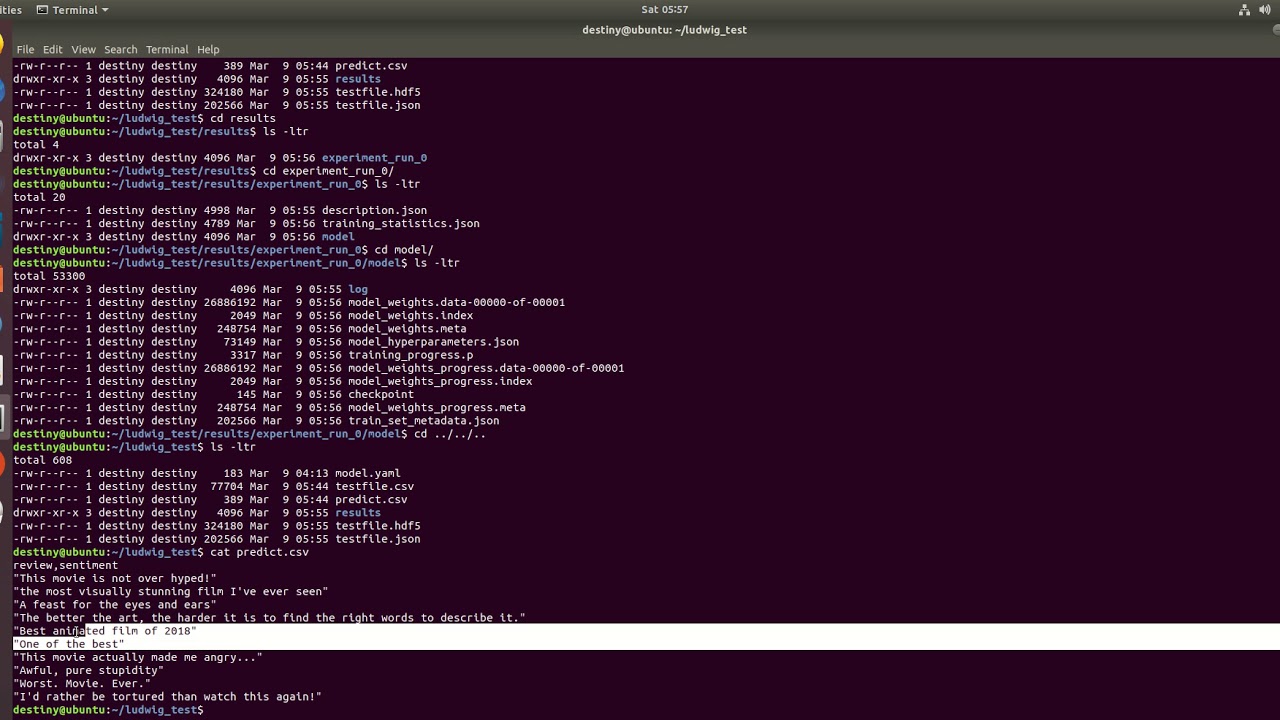The width and height of the screenshot is (1280, 720).
Task: Open the Edit menu
Action: (53, 49)
